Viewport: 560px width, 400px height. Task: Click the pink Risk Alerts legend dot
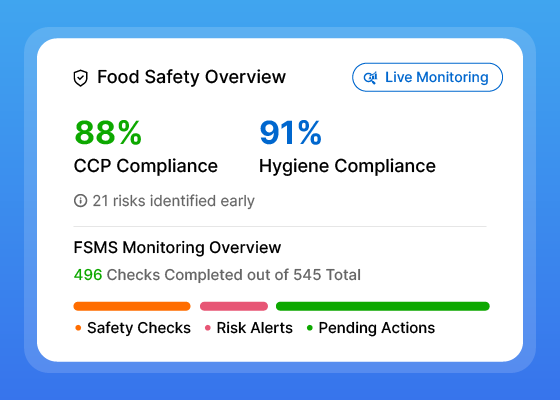208,328
